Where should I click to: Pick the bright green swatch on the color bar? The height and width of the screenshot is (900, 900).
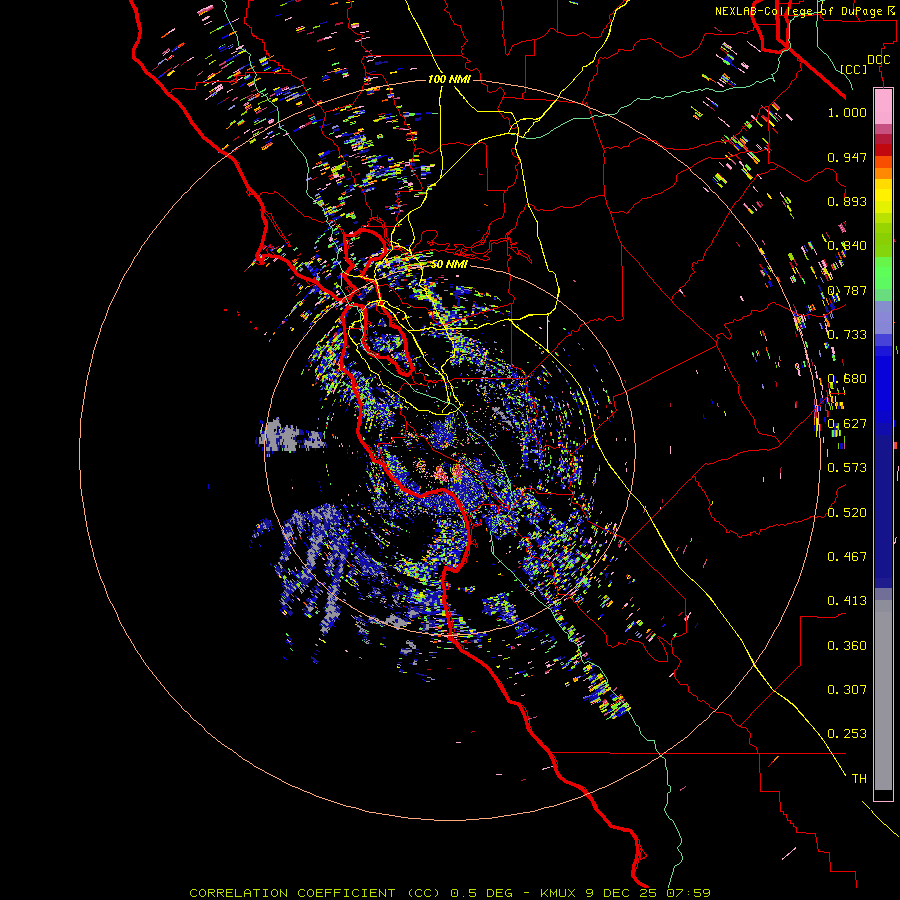tap(883, 273)
